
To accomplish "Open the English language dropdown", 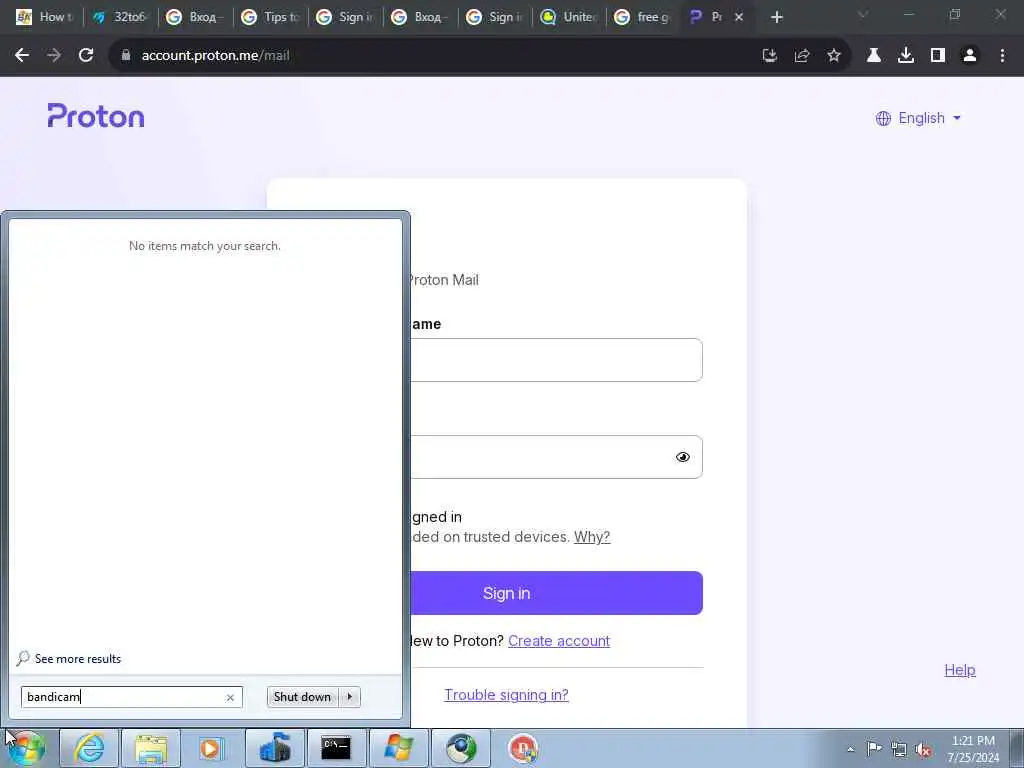I will pos(918,118).
